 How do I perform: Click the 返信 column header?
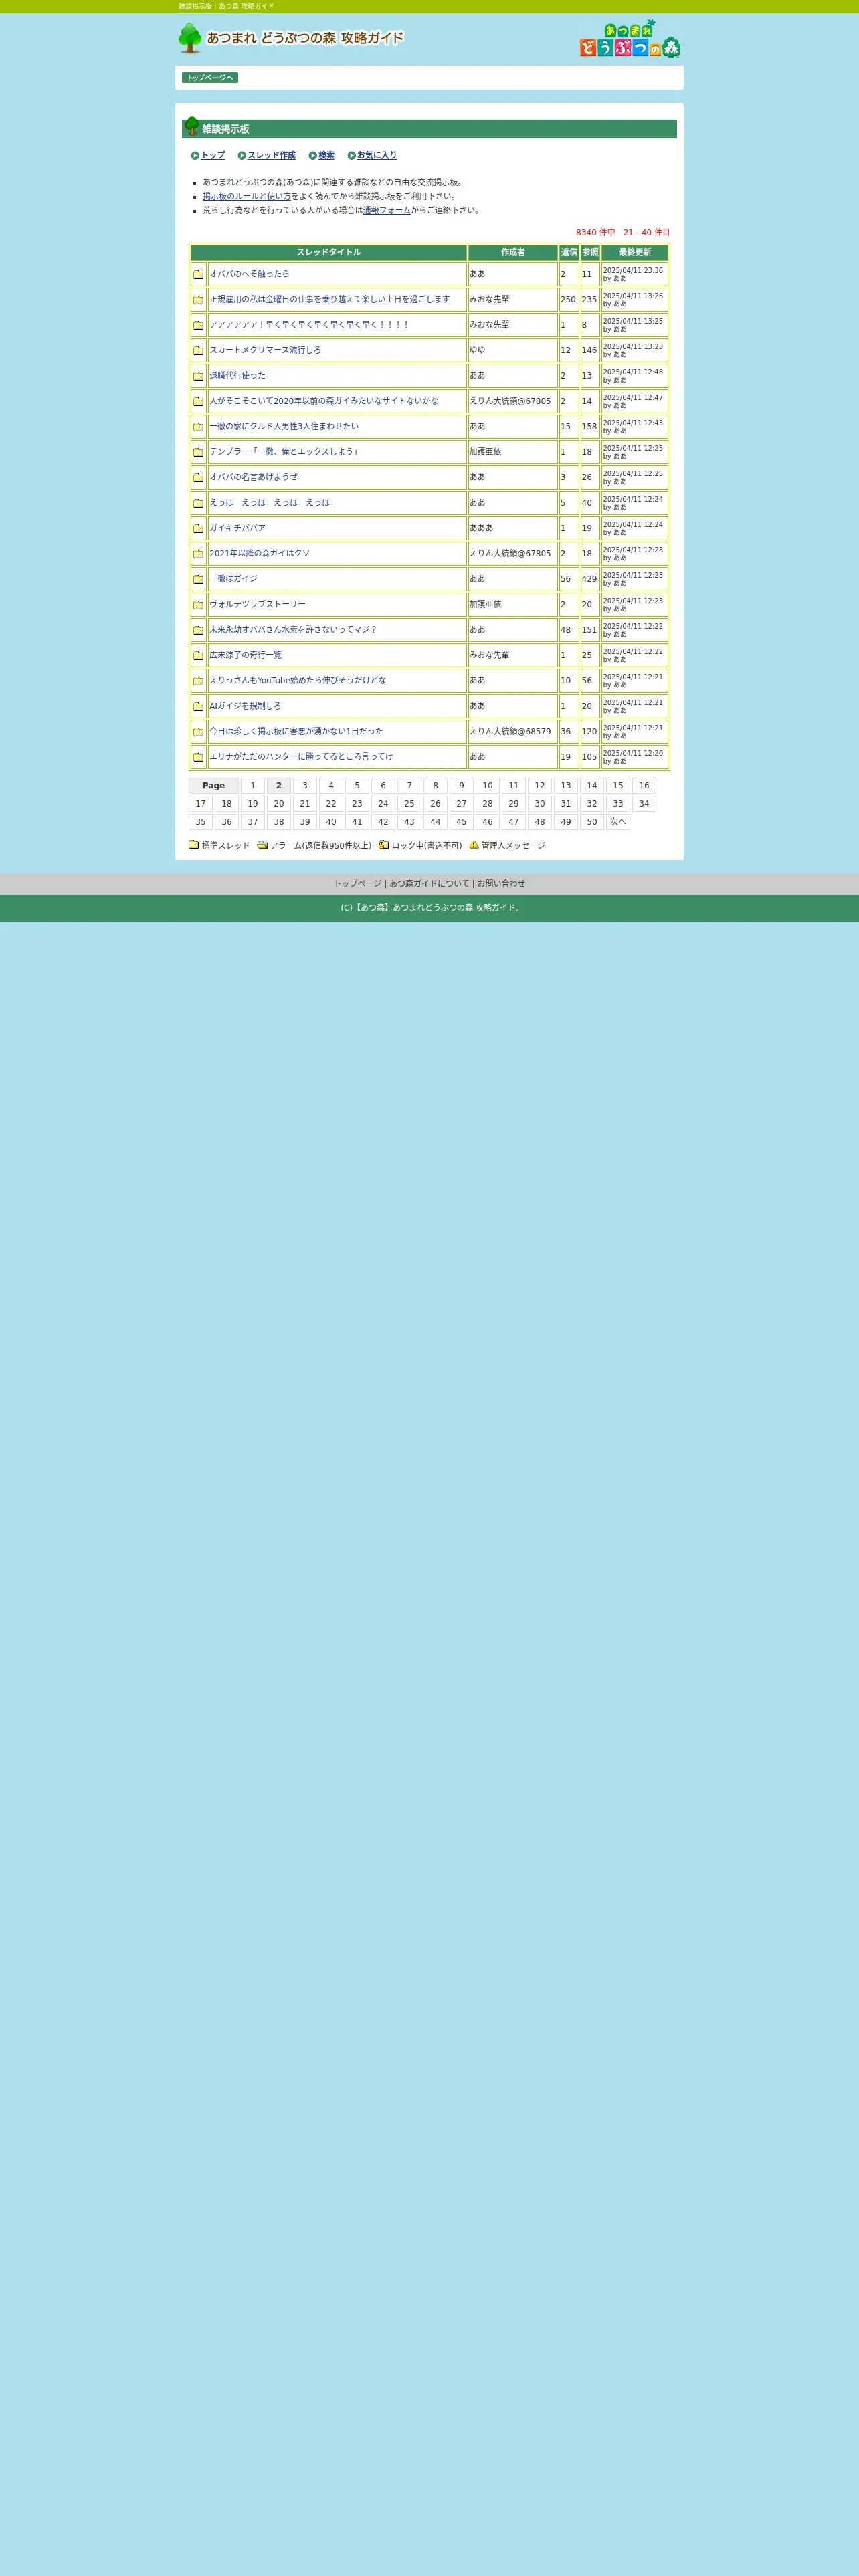coord(569,253)
